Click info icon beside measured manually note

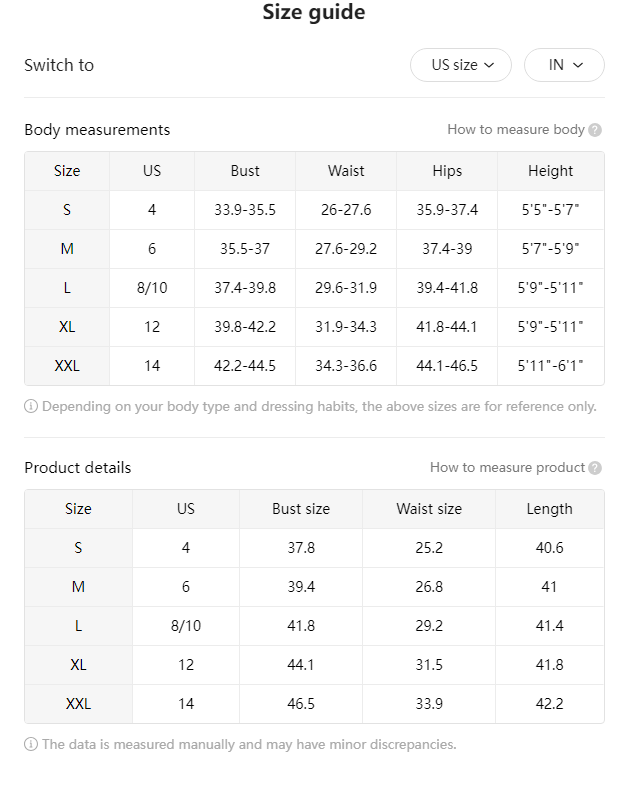[31, 744]
